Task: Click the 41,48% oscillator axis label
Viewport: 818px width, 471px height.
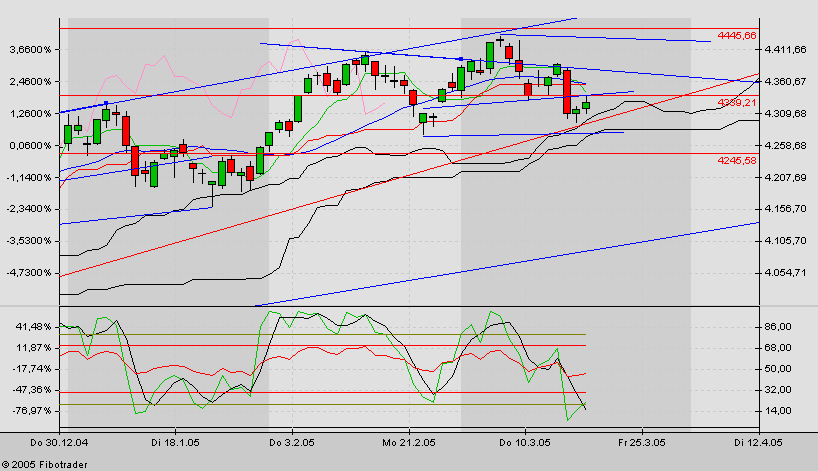Action: point(34,327)
